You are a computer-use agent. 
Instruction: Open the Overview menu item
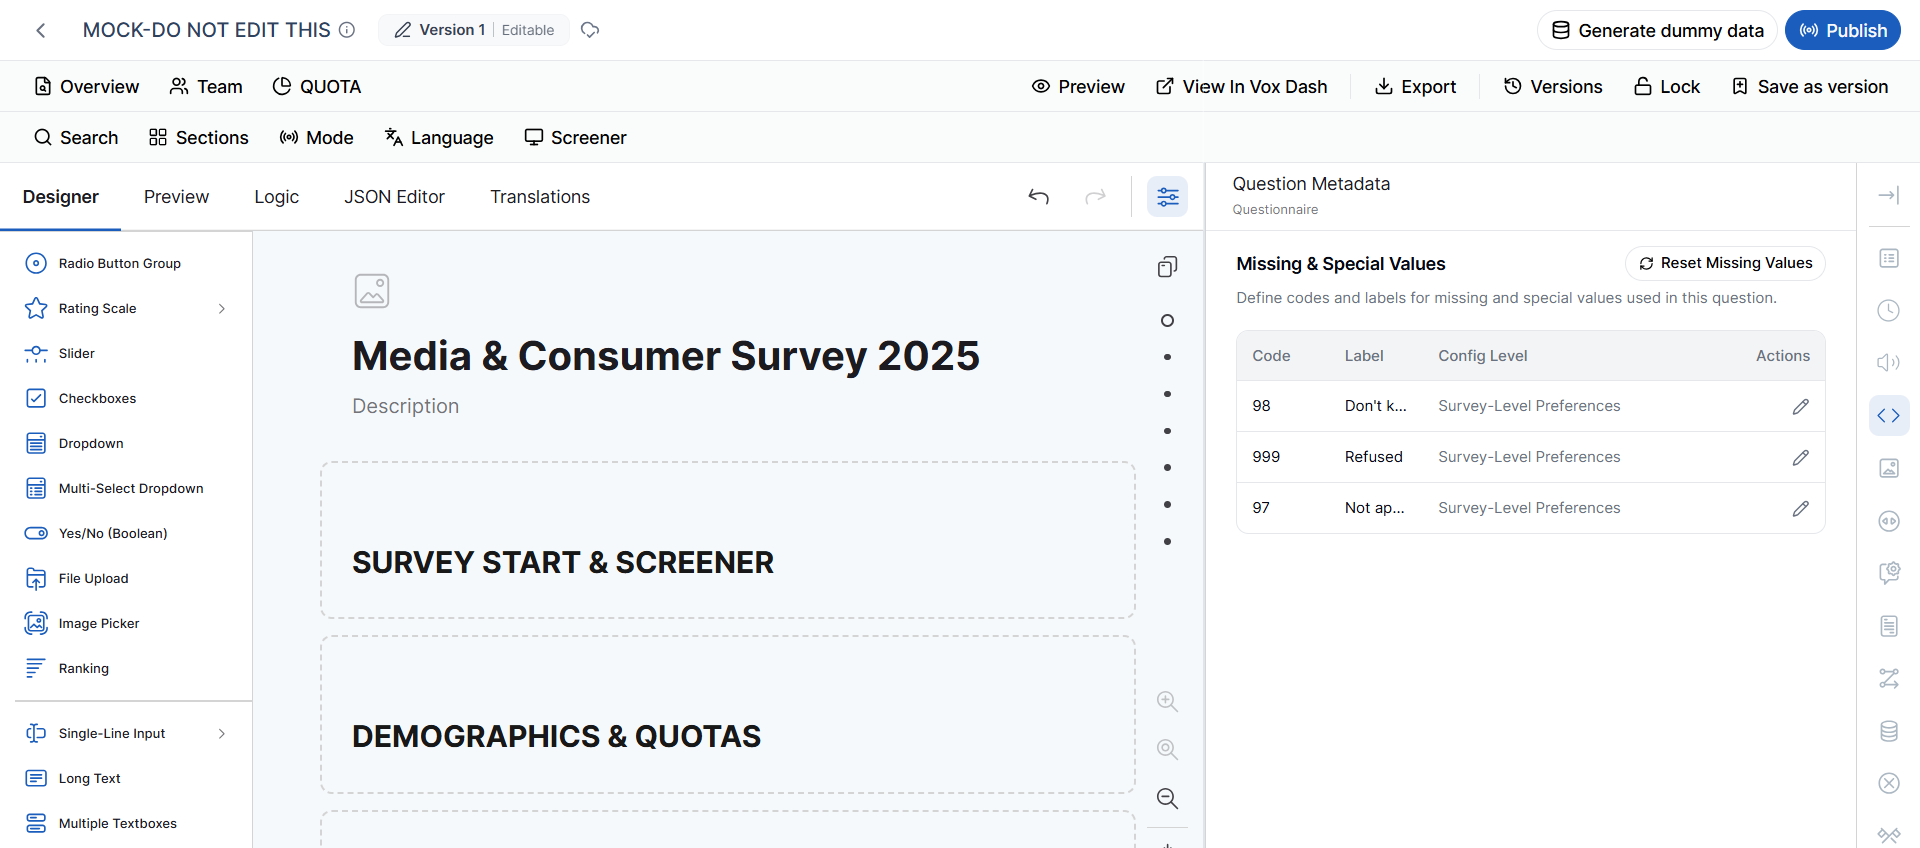click(87, 87)
